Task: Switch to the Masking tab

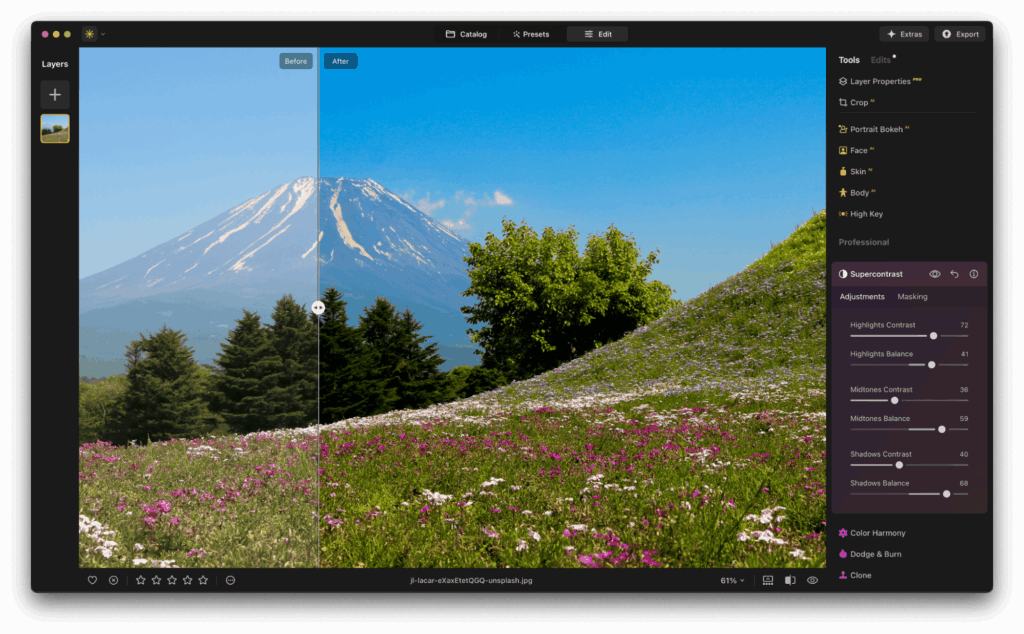Action: point(913,297)
